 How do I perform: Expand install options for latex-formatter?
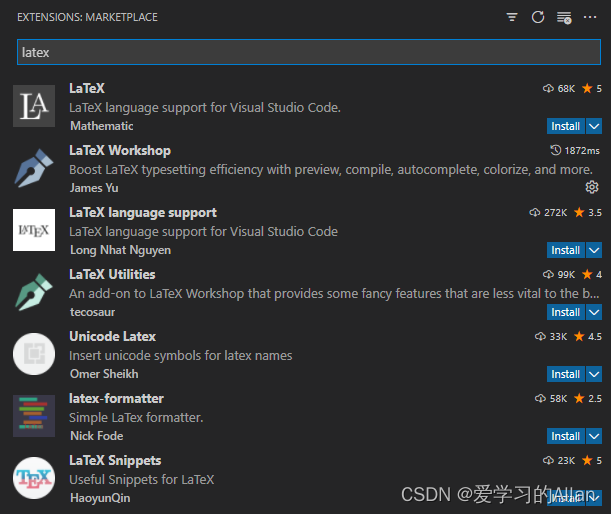[x=594, y=436]
